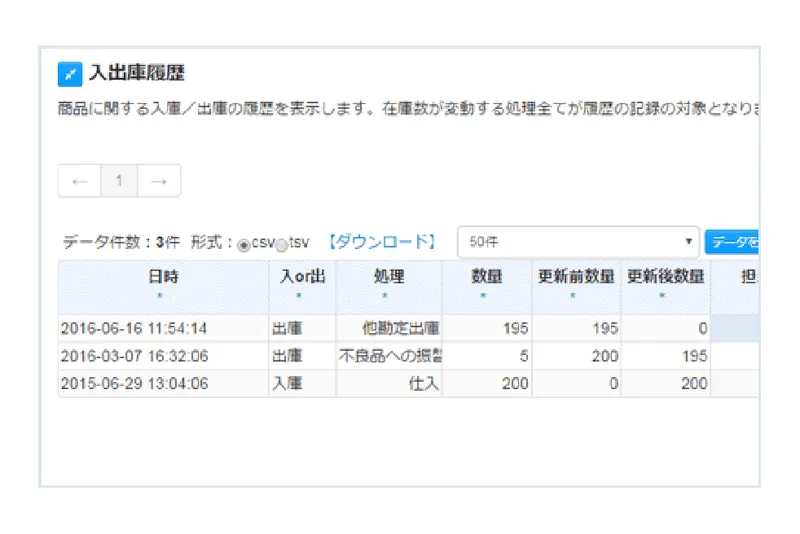Sort by the 更新前数量 column header
Screen dimensions: 800x534
pos(576,287)
